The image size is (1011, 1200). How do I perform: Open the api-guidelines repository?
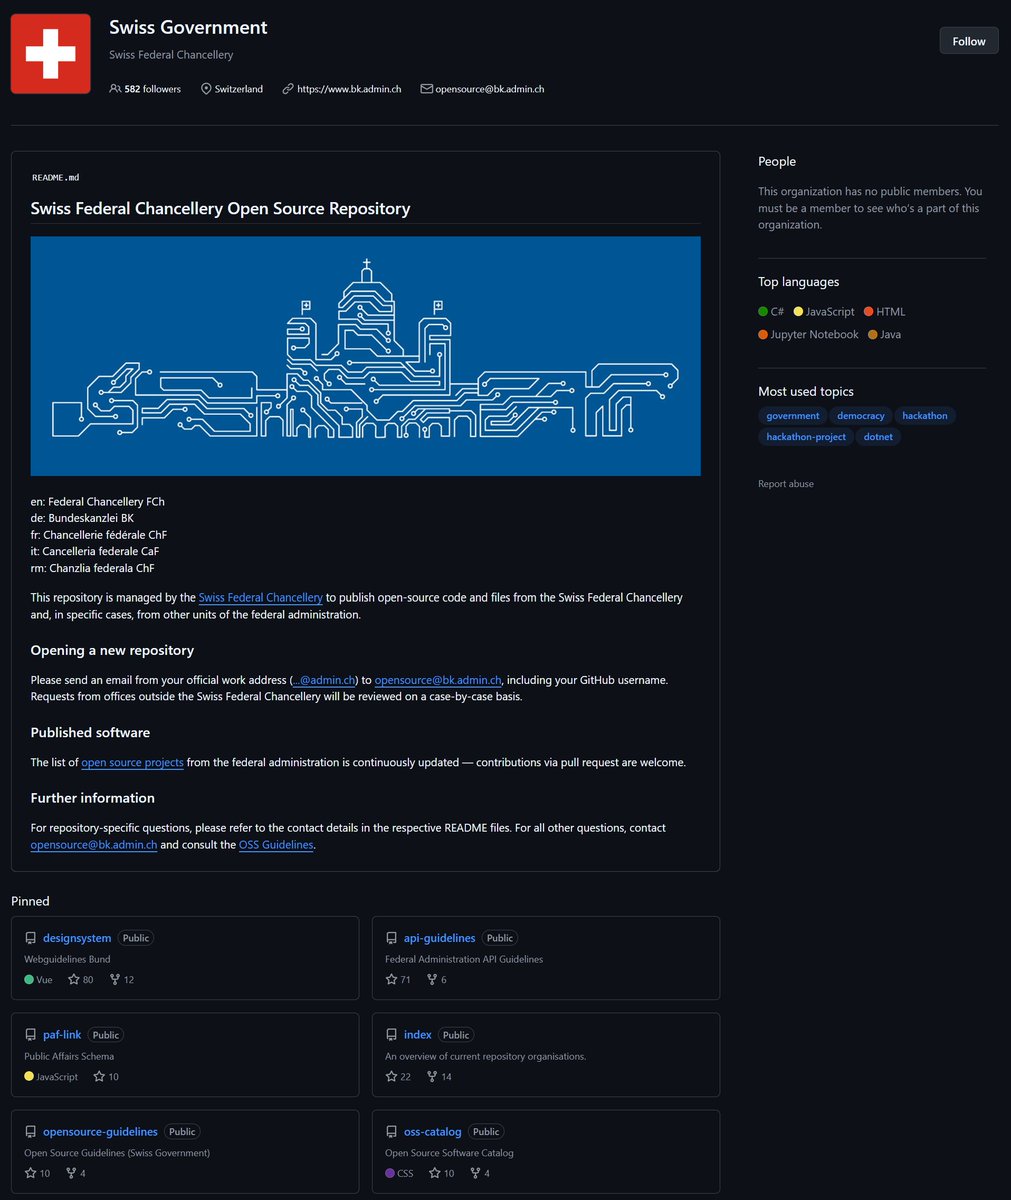click(x=440, y=938)
